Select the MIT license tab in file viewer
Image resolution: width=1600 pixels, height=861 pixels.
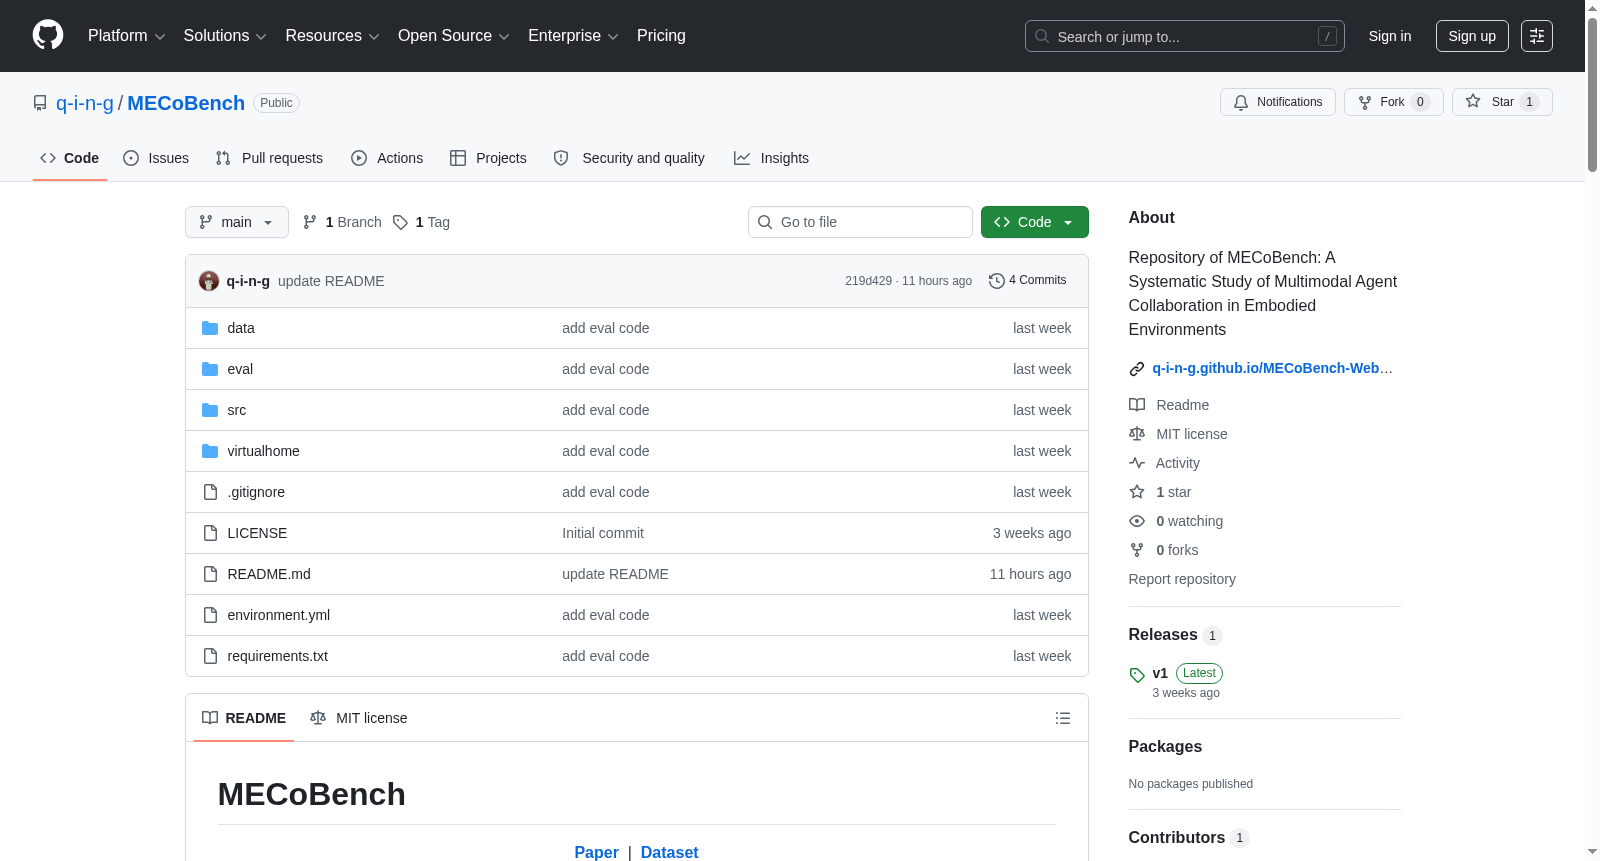(x=359, y=718)
